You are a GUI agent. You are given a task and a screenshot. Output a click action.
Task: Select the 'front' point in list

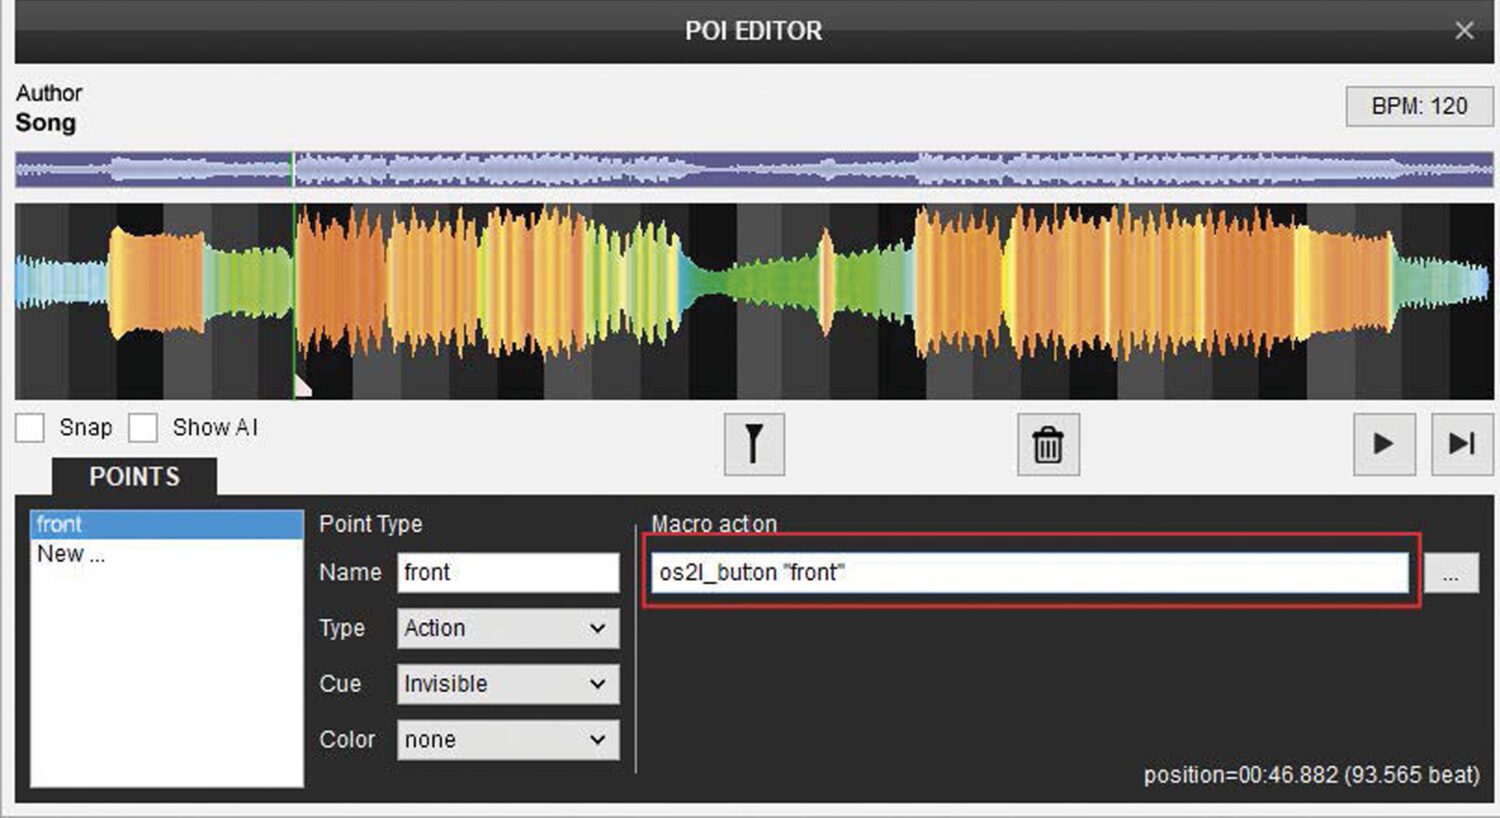click(x=166, y=525)
